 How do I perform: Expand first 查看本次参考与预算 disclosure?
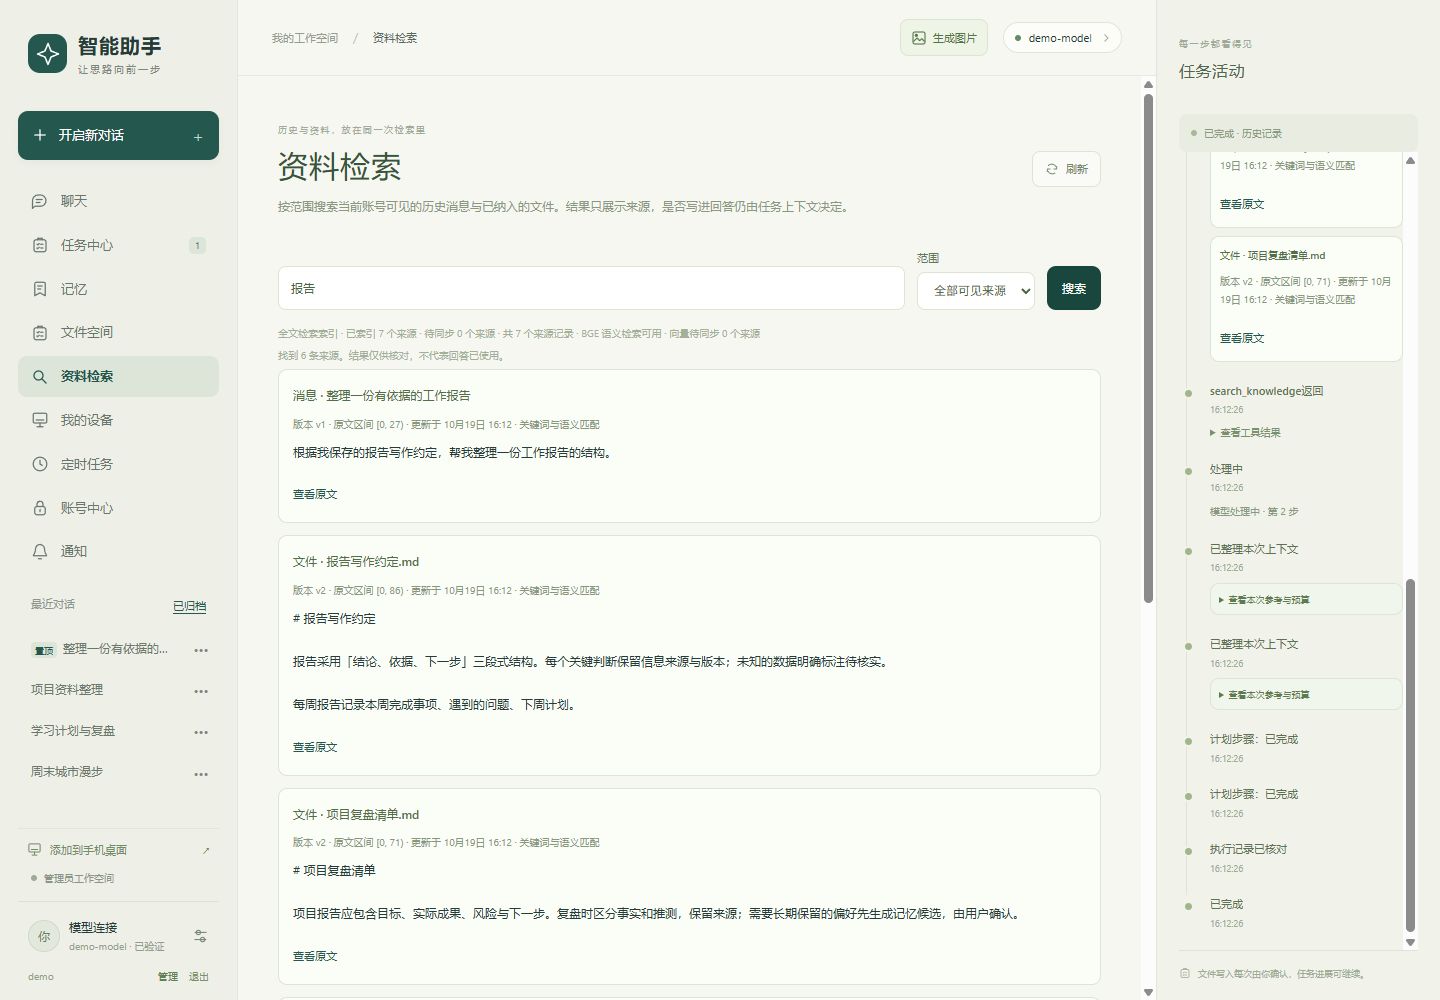point(1306,600)
